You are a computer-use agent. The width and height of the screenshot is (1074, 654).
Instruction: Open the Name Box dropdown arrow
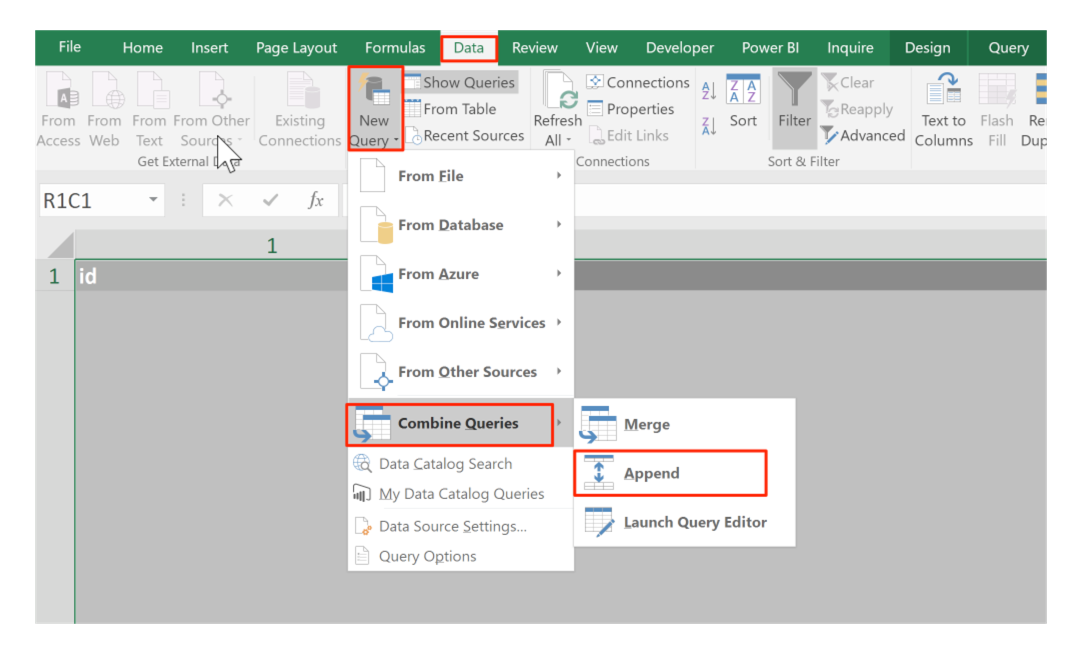(153, 200)
